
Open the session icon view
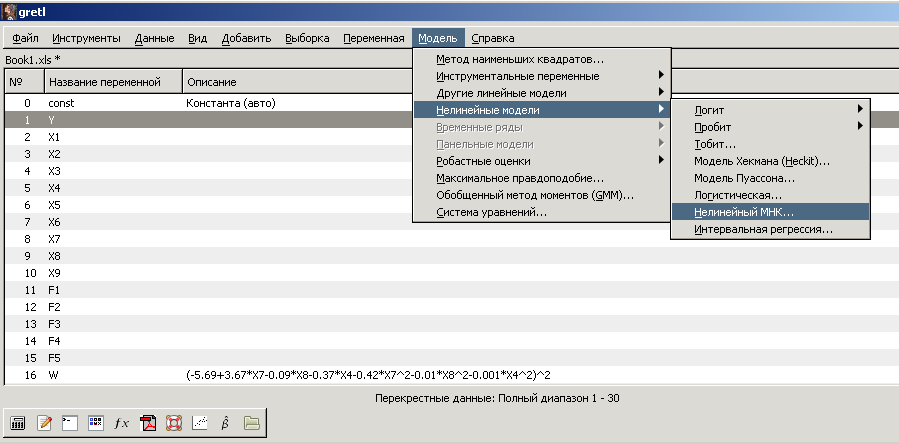pyautogui.click(x=96, y=423)
